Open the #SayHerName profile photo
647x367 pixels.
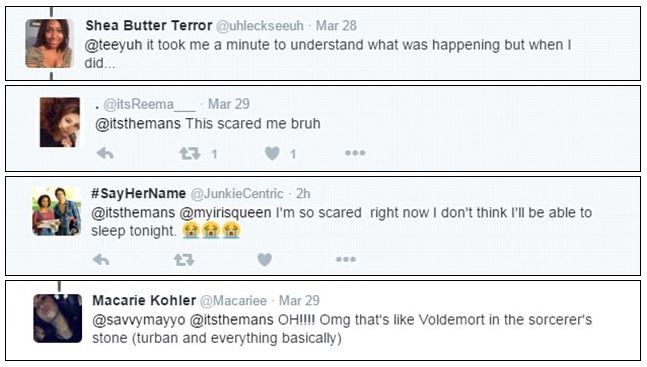click(57, 211)
